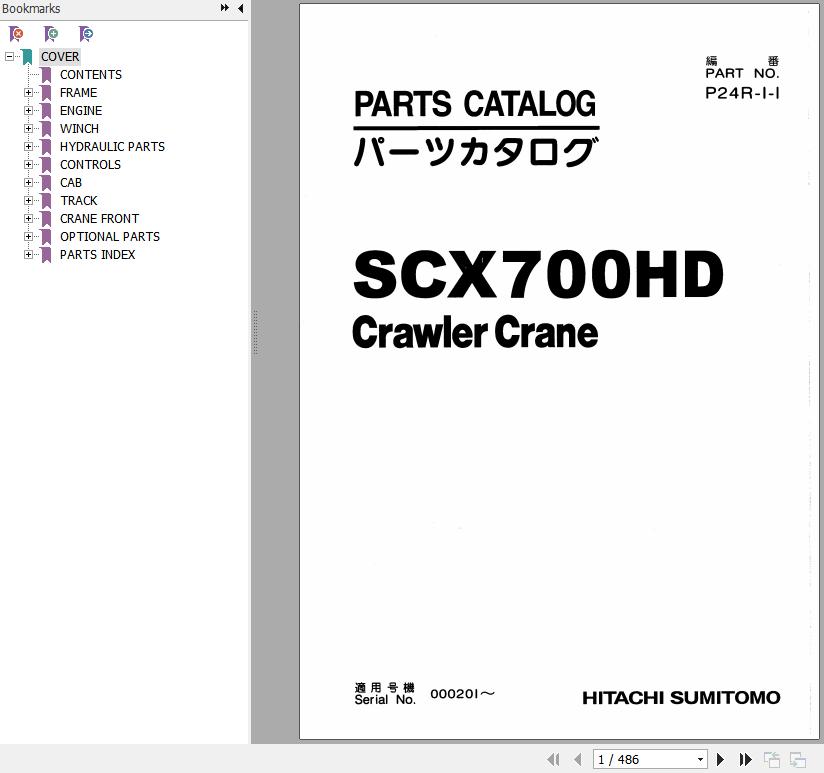Expand the WINCH bookmark
This screenshot has height=773, width=824.
[28, 128]
